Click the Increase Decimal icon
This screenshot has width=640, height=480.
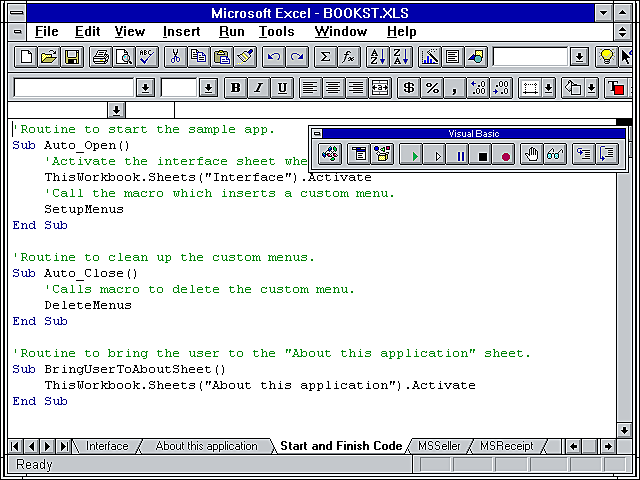click(478, 87)
